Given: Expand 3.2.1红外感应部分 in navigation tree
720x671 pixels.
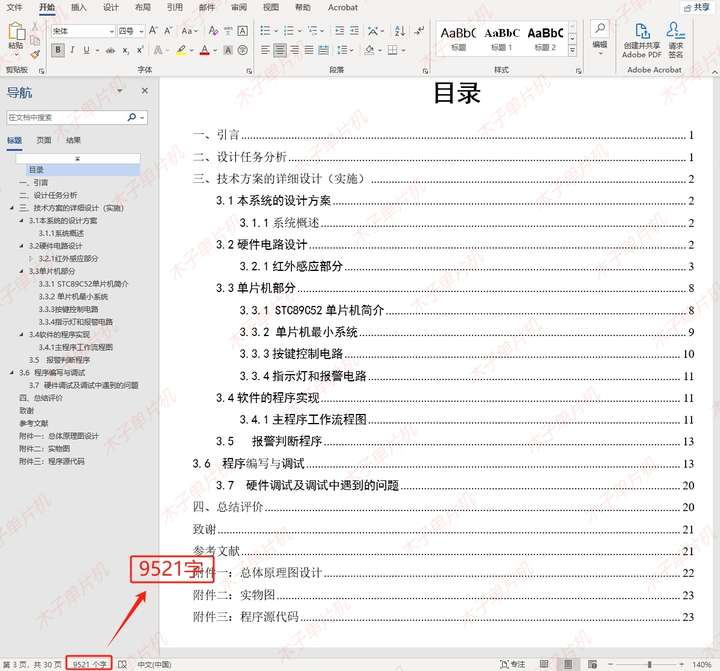Looking at the screenshot, I should [31, 259].
